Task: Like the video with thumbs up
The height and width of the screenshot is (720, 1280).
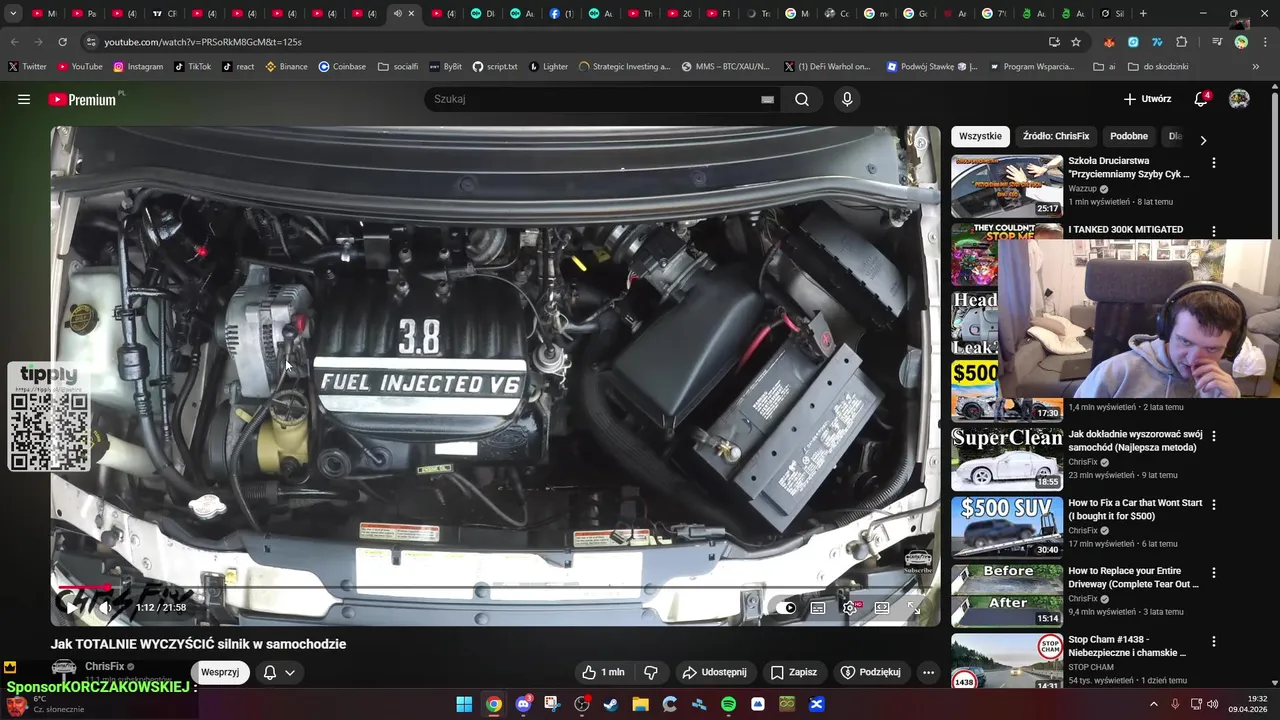Action: (603, 672)
